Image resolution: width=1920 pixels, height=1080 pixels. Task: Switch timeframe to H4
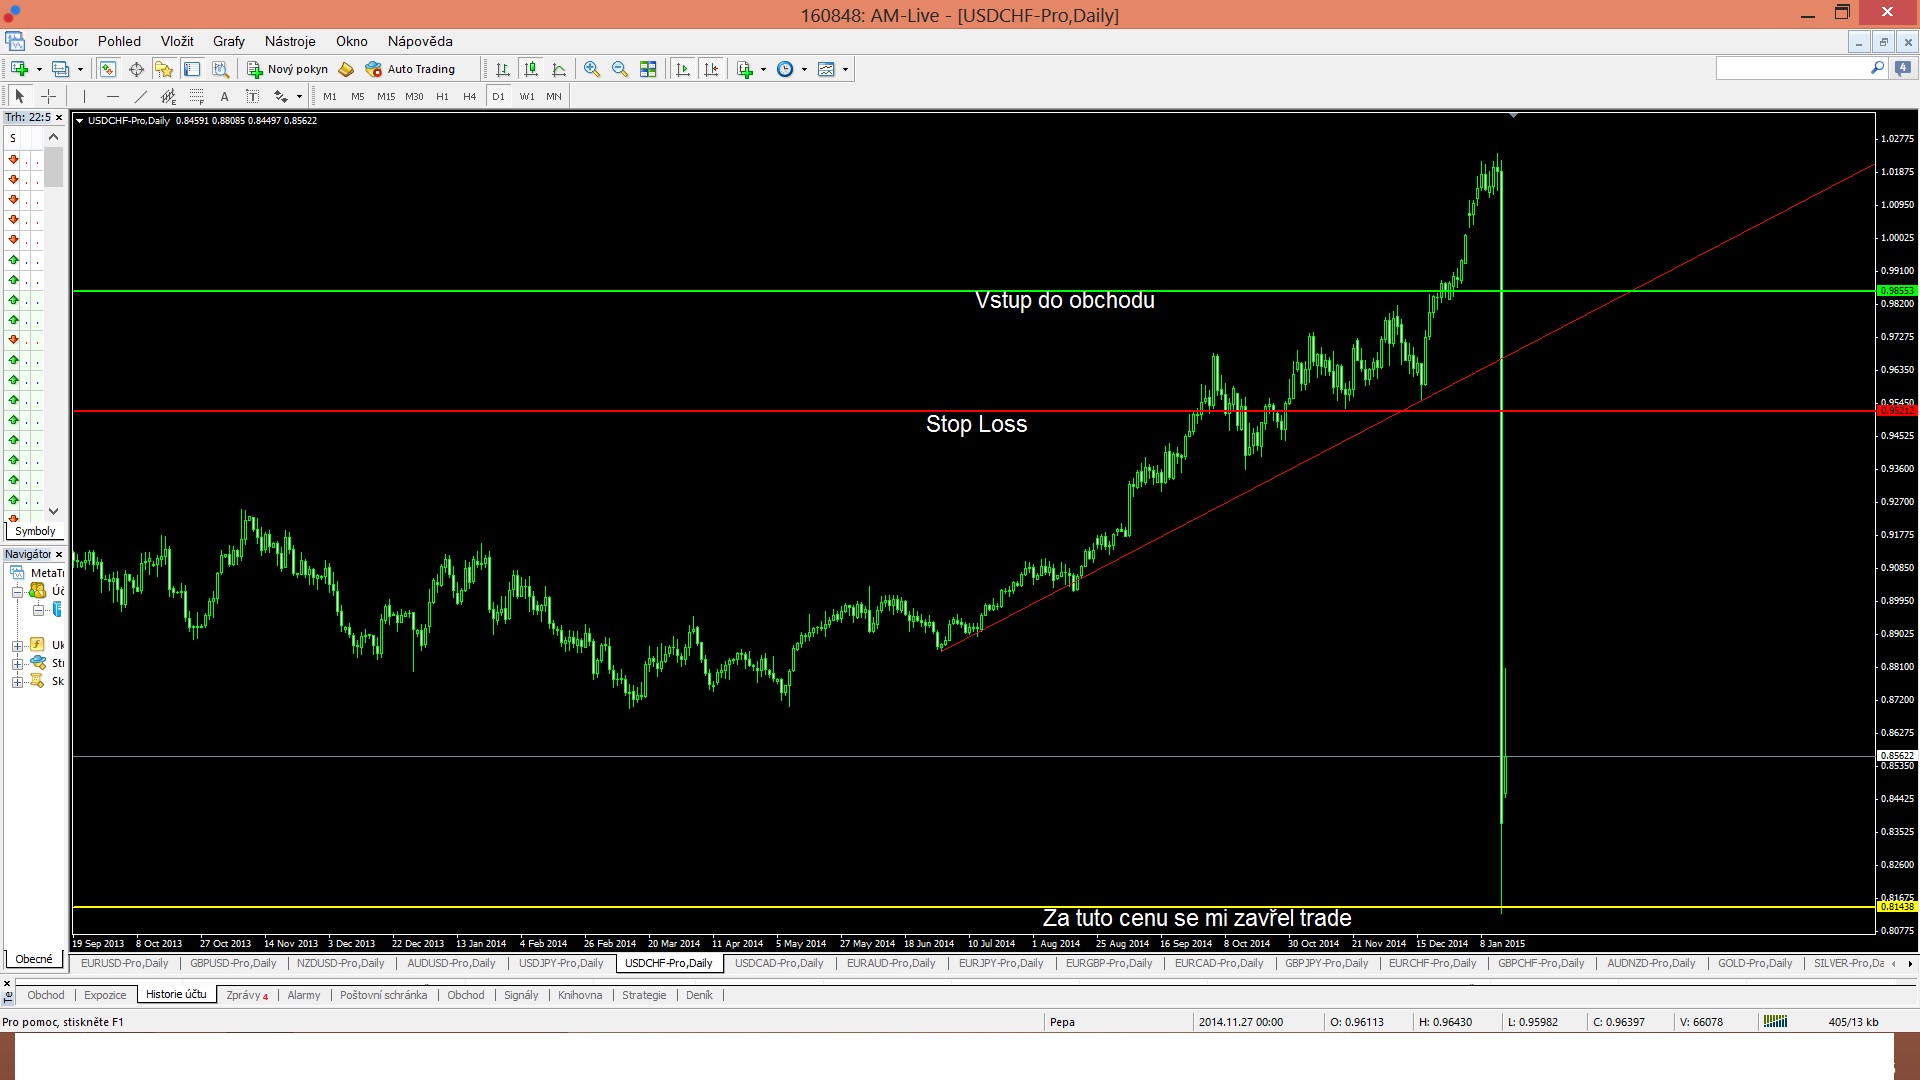[470, 96]
